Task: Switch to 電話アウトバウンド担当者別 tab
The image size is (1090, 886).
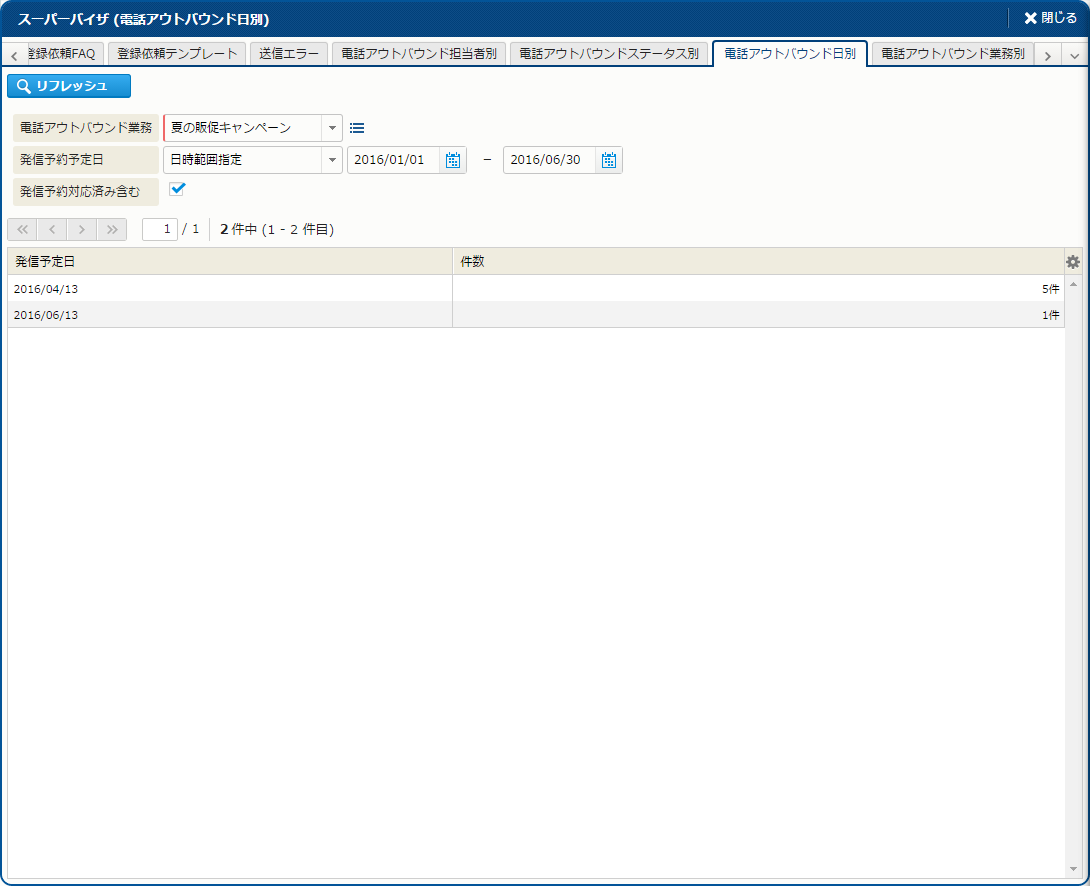Action: [x=418, y=54]
